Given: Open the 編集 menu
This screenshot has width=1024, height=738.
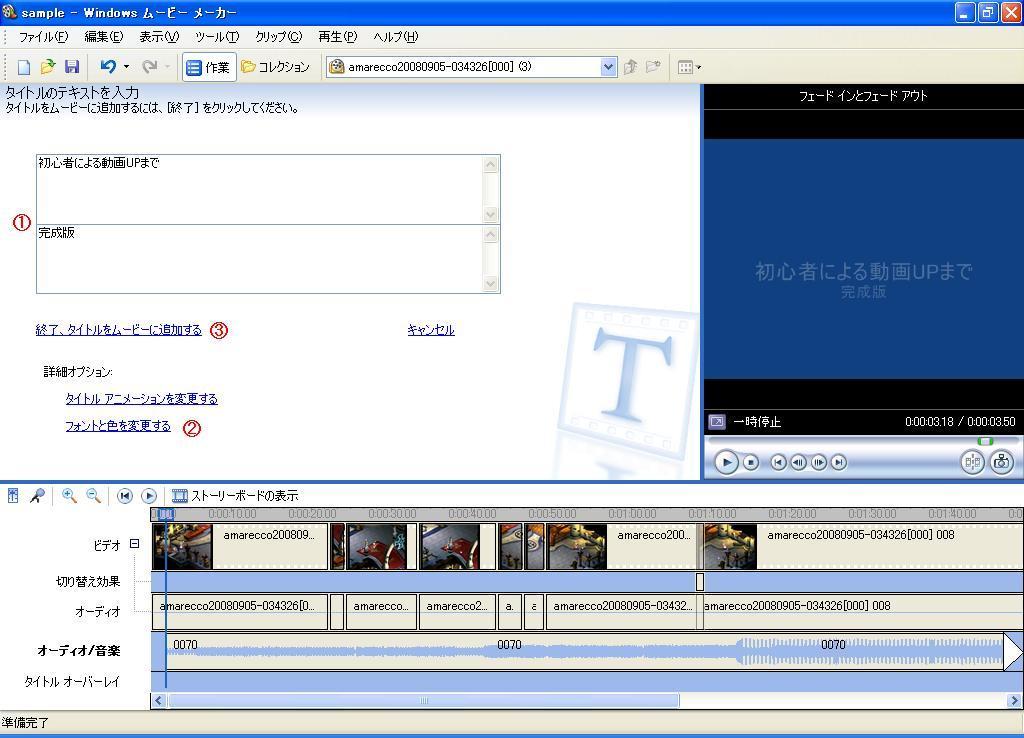Looking at the screenshot, I should point(103,37).
